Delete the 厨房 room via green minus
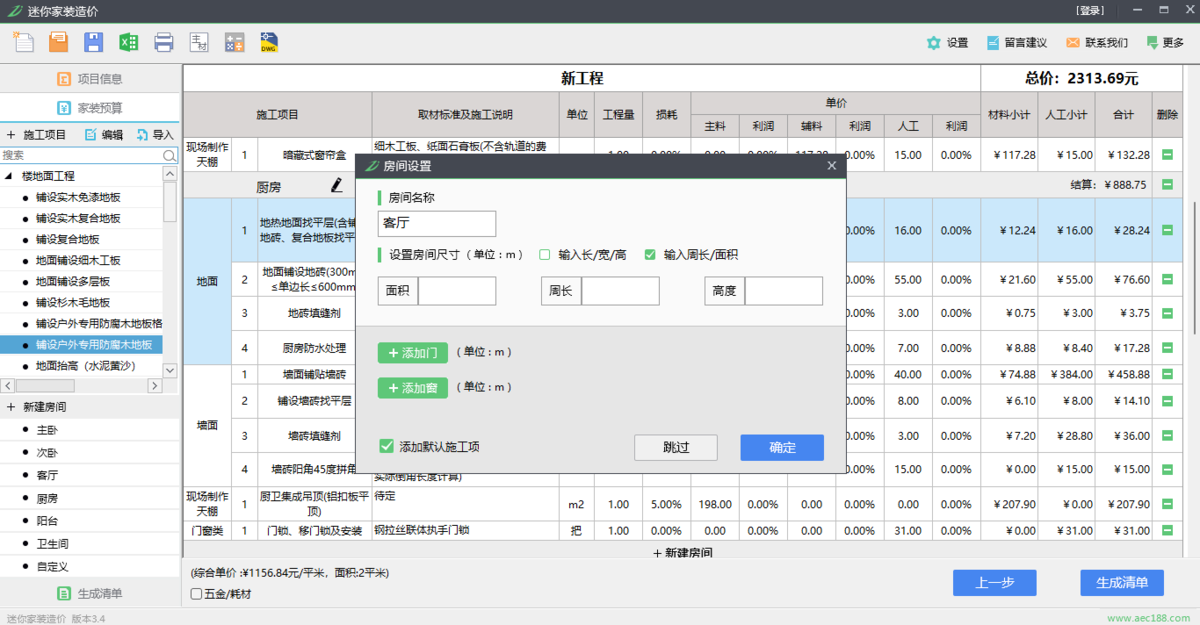 pyautogui.click(x=1167, y=185)
